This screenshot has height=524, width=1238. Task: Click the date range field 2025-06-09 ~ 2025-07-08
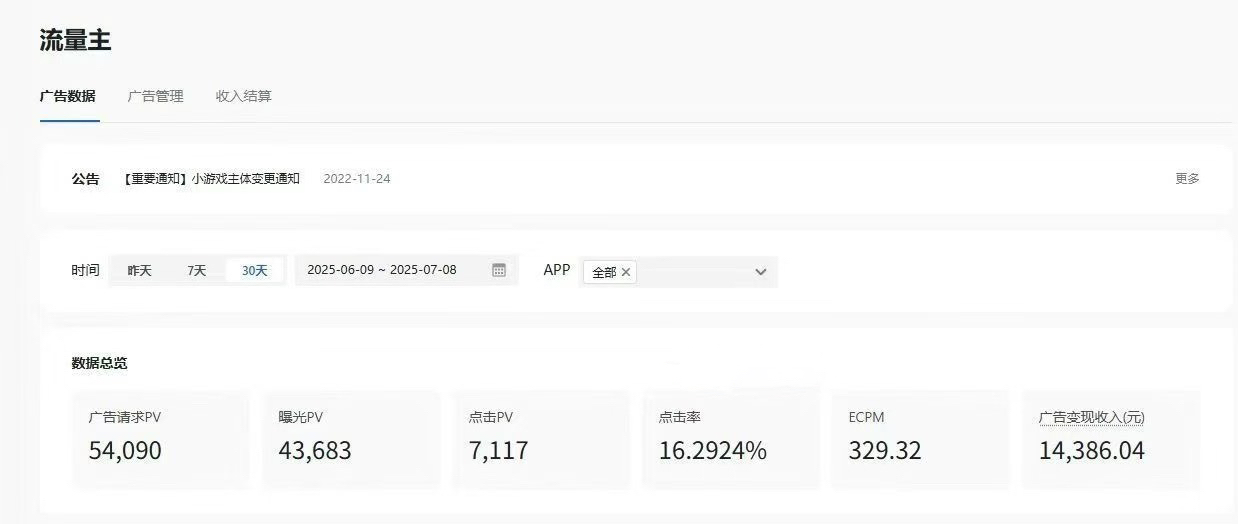[407, 270]
